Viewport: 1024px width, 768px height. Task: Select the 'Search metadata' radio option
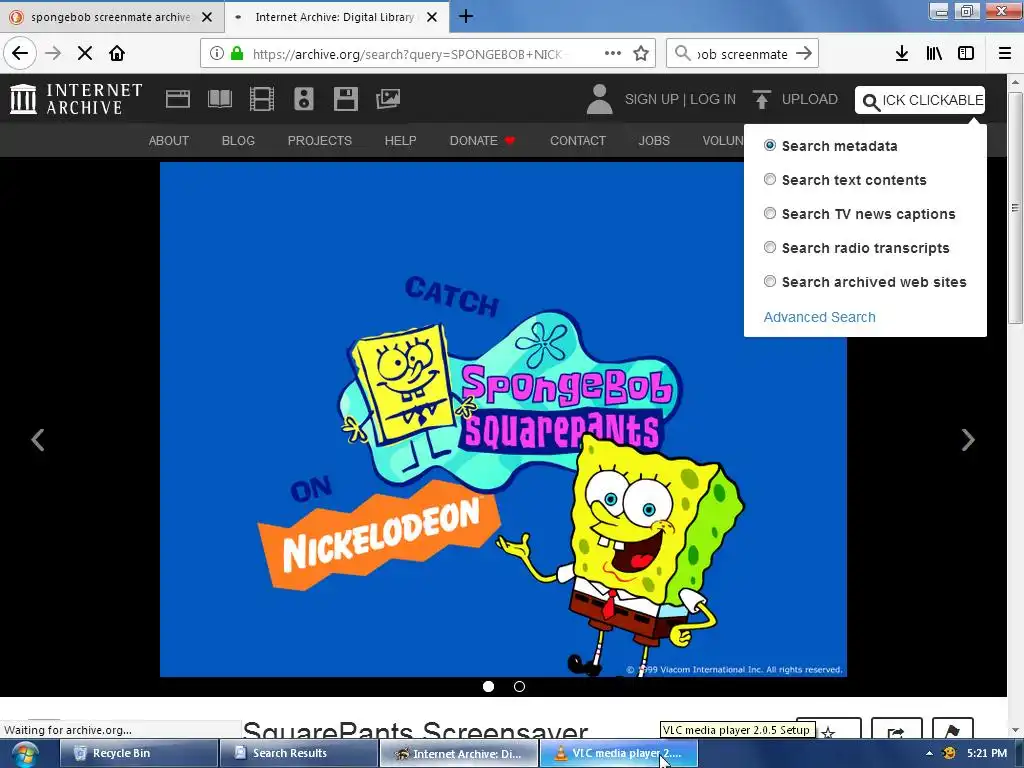[x=770, y=145]
